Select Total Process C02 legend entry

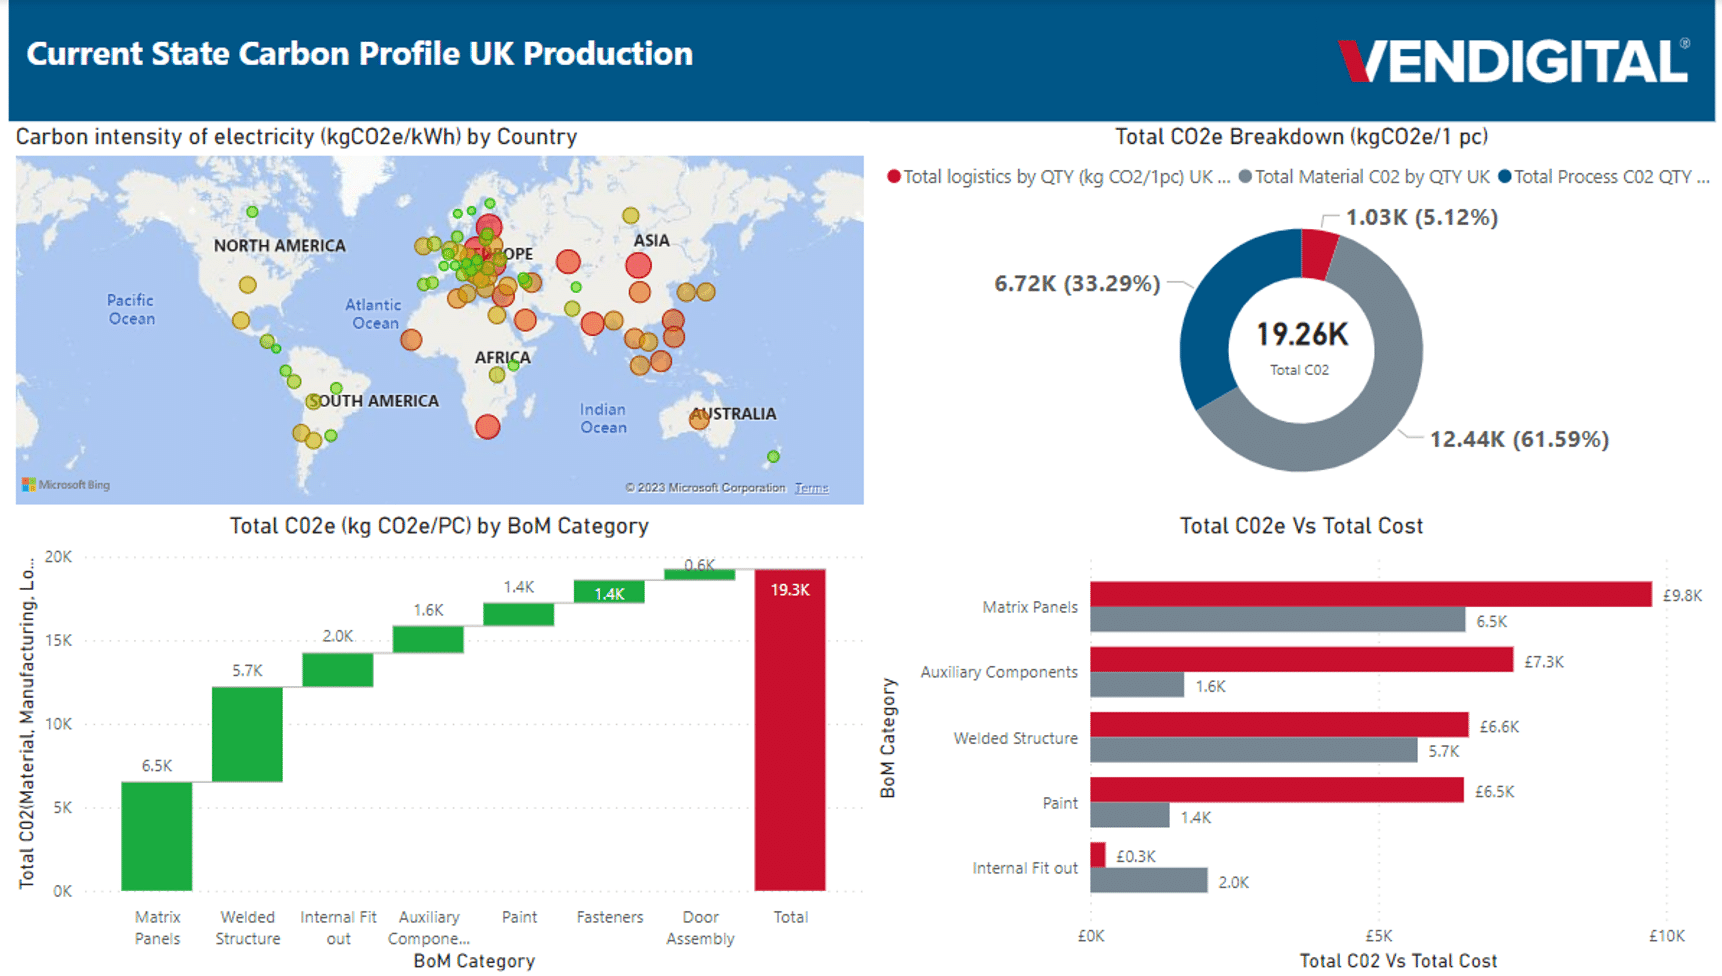(1603, 177)
